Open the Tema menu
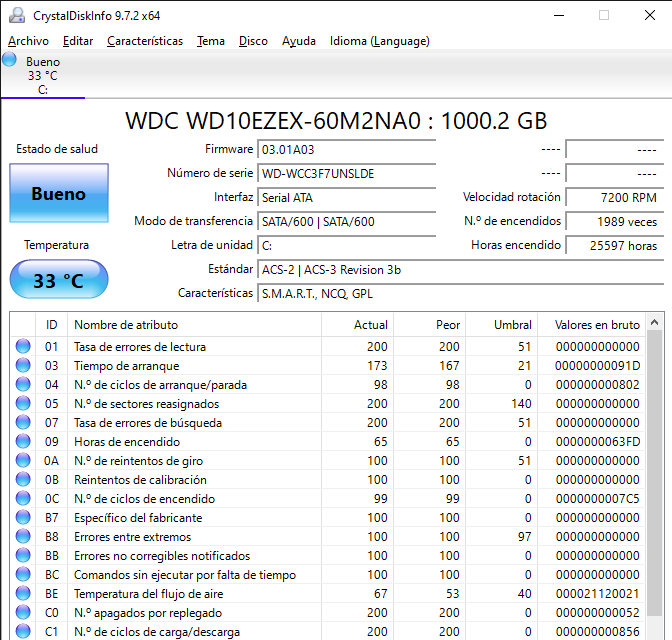This screenshot has height=640, width=672. point(210,41)
